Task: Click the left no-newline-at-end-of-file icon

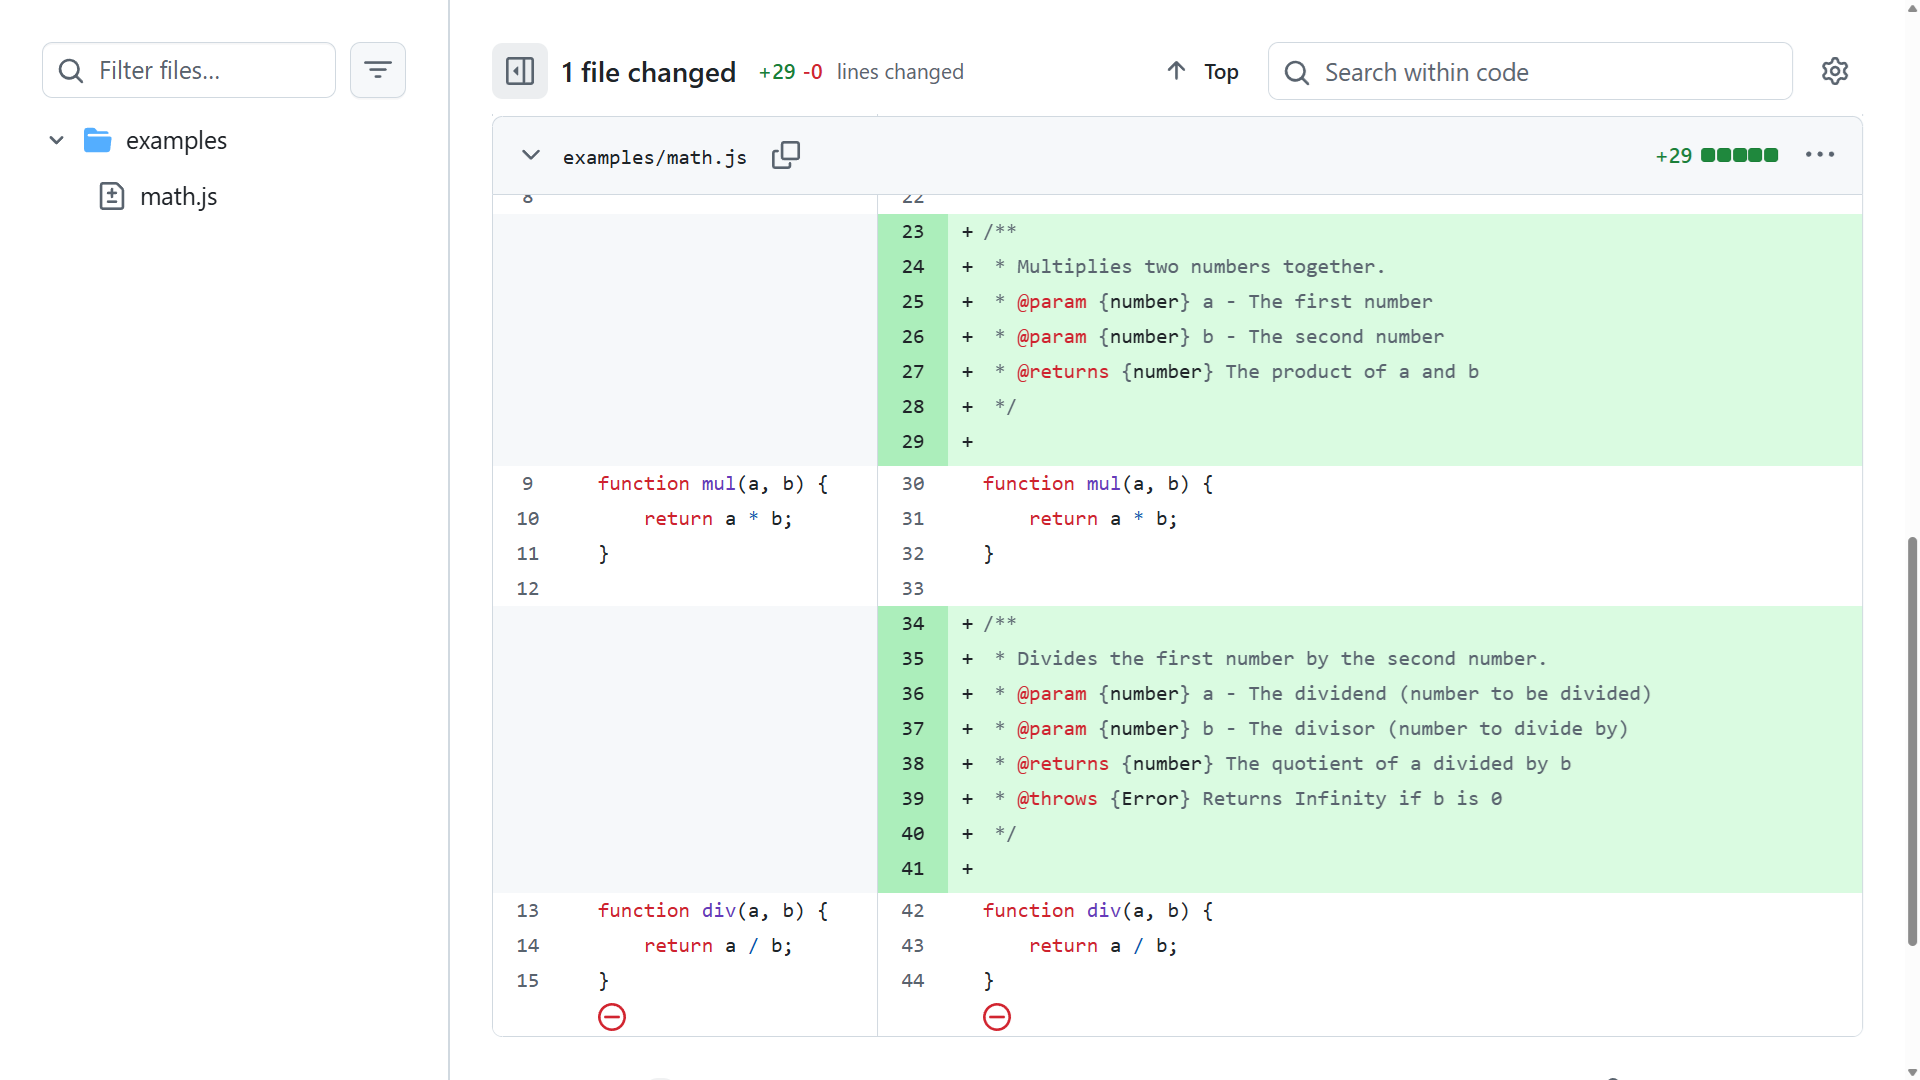Action: tap(612, 1017)
